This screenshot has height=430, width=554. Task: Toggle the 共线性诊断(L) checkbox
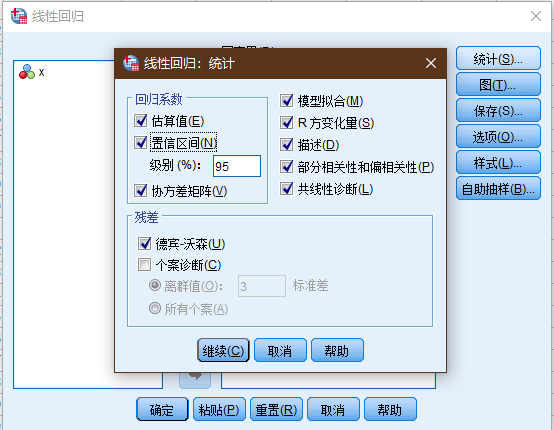click(x=287, y=189)
